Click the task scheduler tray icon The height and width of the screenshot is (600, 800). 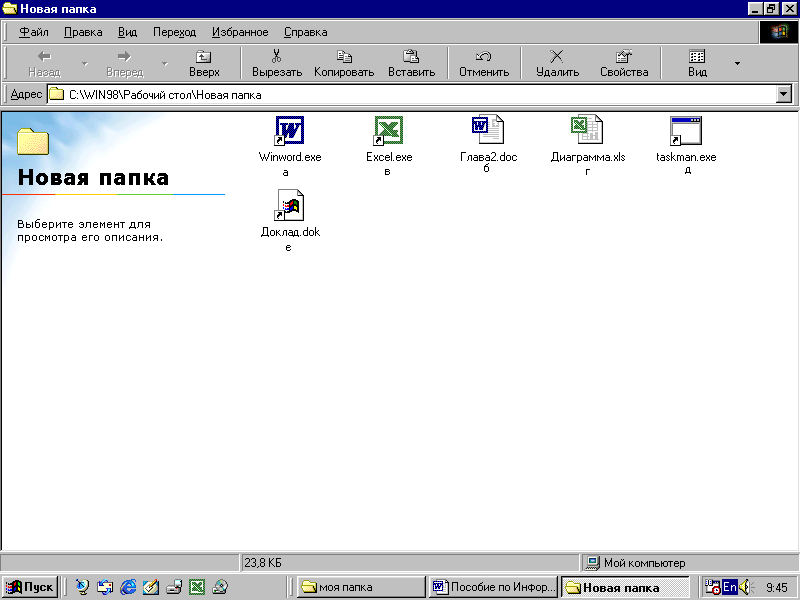point(712,587)
